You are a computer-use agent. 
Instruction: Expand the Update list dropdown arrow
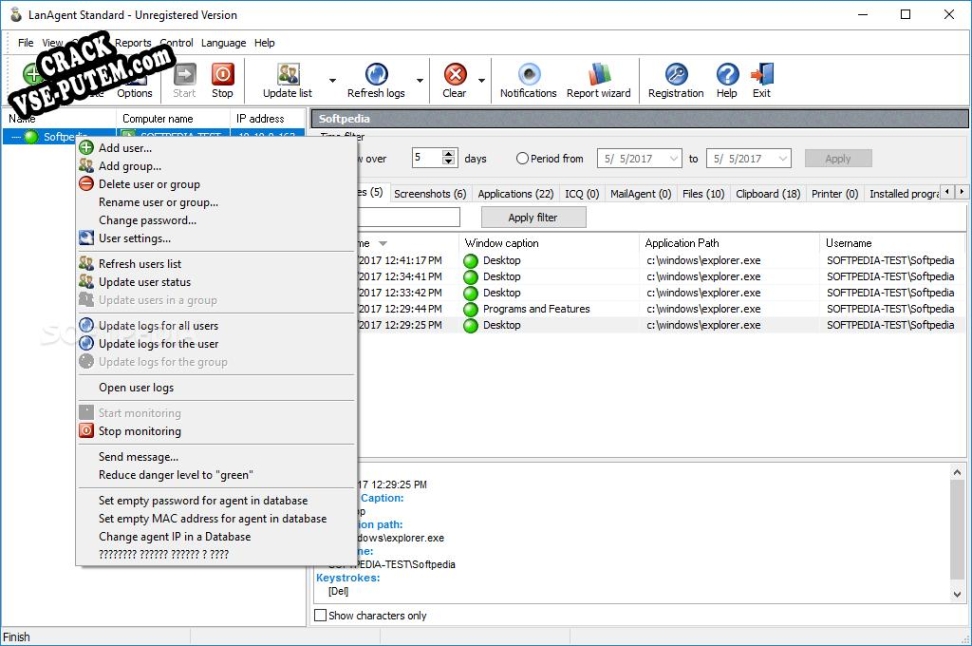tap(332, 81)
